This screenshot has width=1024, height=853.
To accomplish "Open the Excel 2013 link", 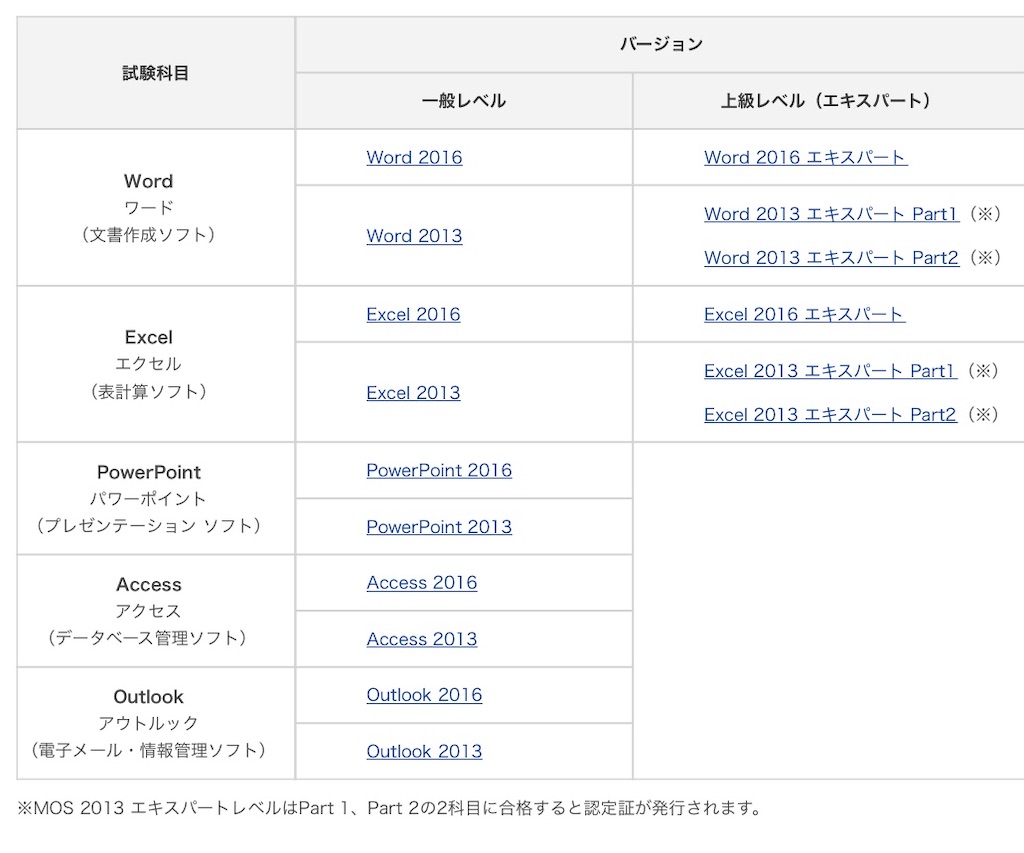I will click(x=413, y=393).
